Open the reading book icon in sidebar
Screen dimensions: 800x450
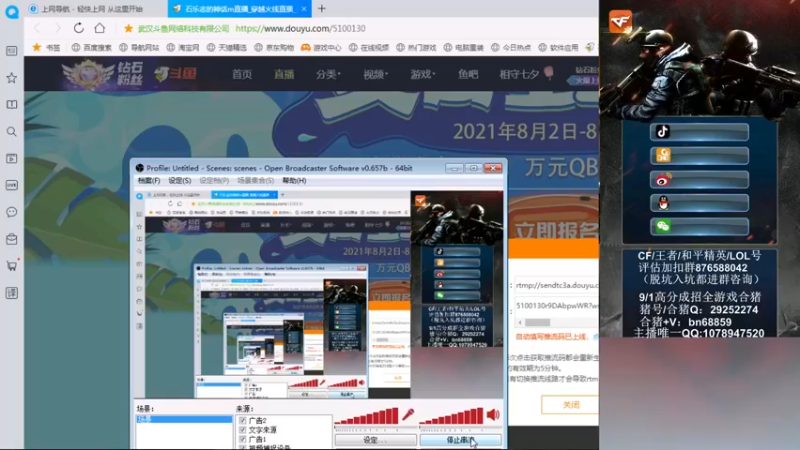(x=11, y=105)
